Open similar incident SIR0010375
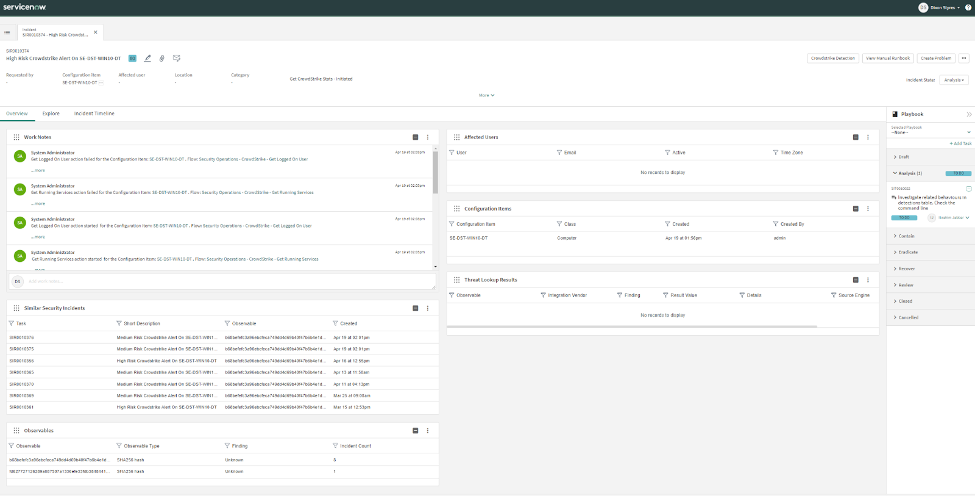Viewport: 977px width, 499px height. click(x=22, y=349)
